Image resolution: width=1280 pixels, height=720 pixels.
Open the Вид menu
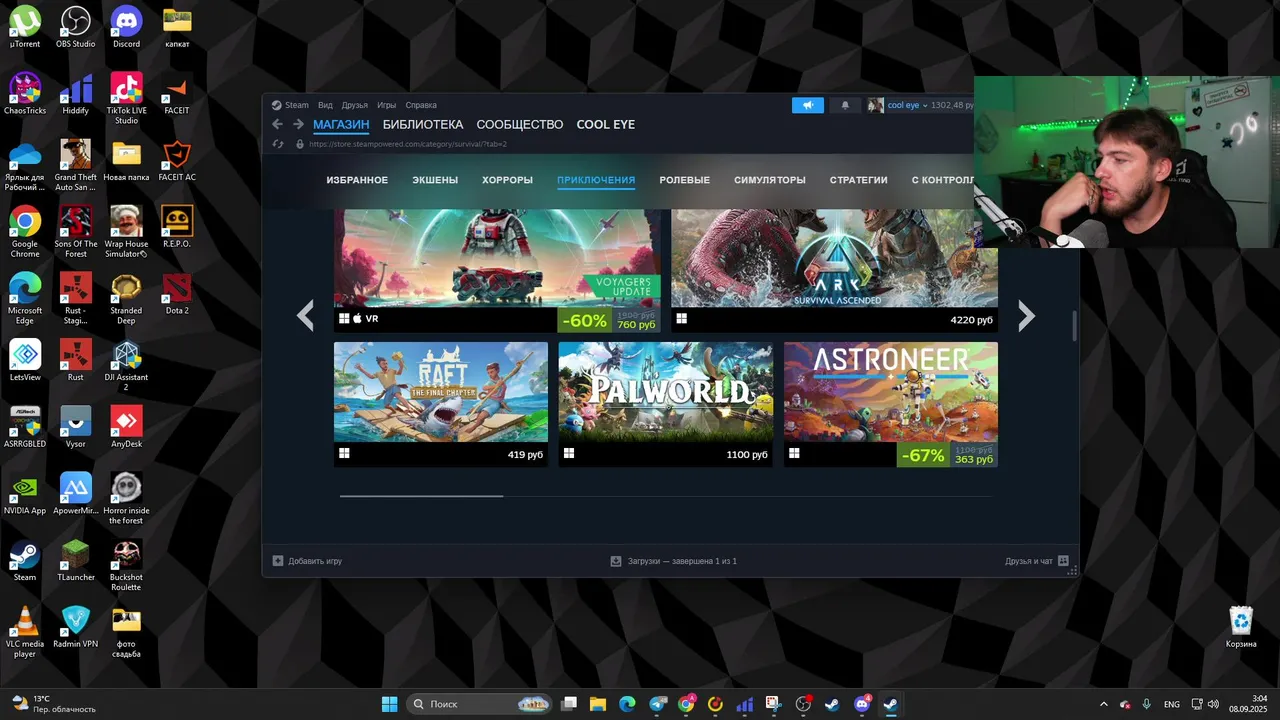tap(325, 105)
